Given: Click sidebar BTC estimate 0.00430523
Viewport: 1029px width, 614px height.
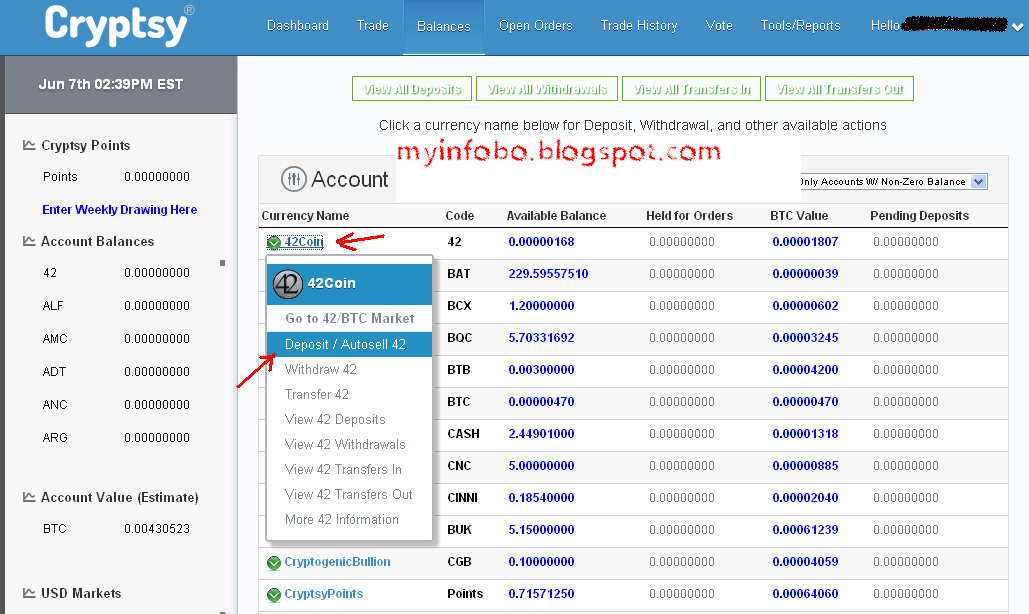Looking at the screenshot, I should click(x=157, y=529).
